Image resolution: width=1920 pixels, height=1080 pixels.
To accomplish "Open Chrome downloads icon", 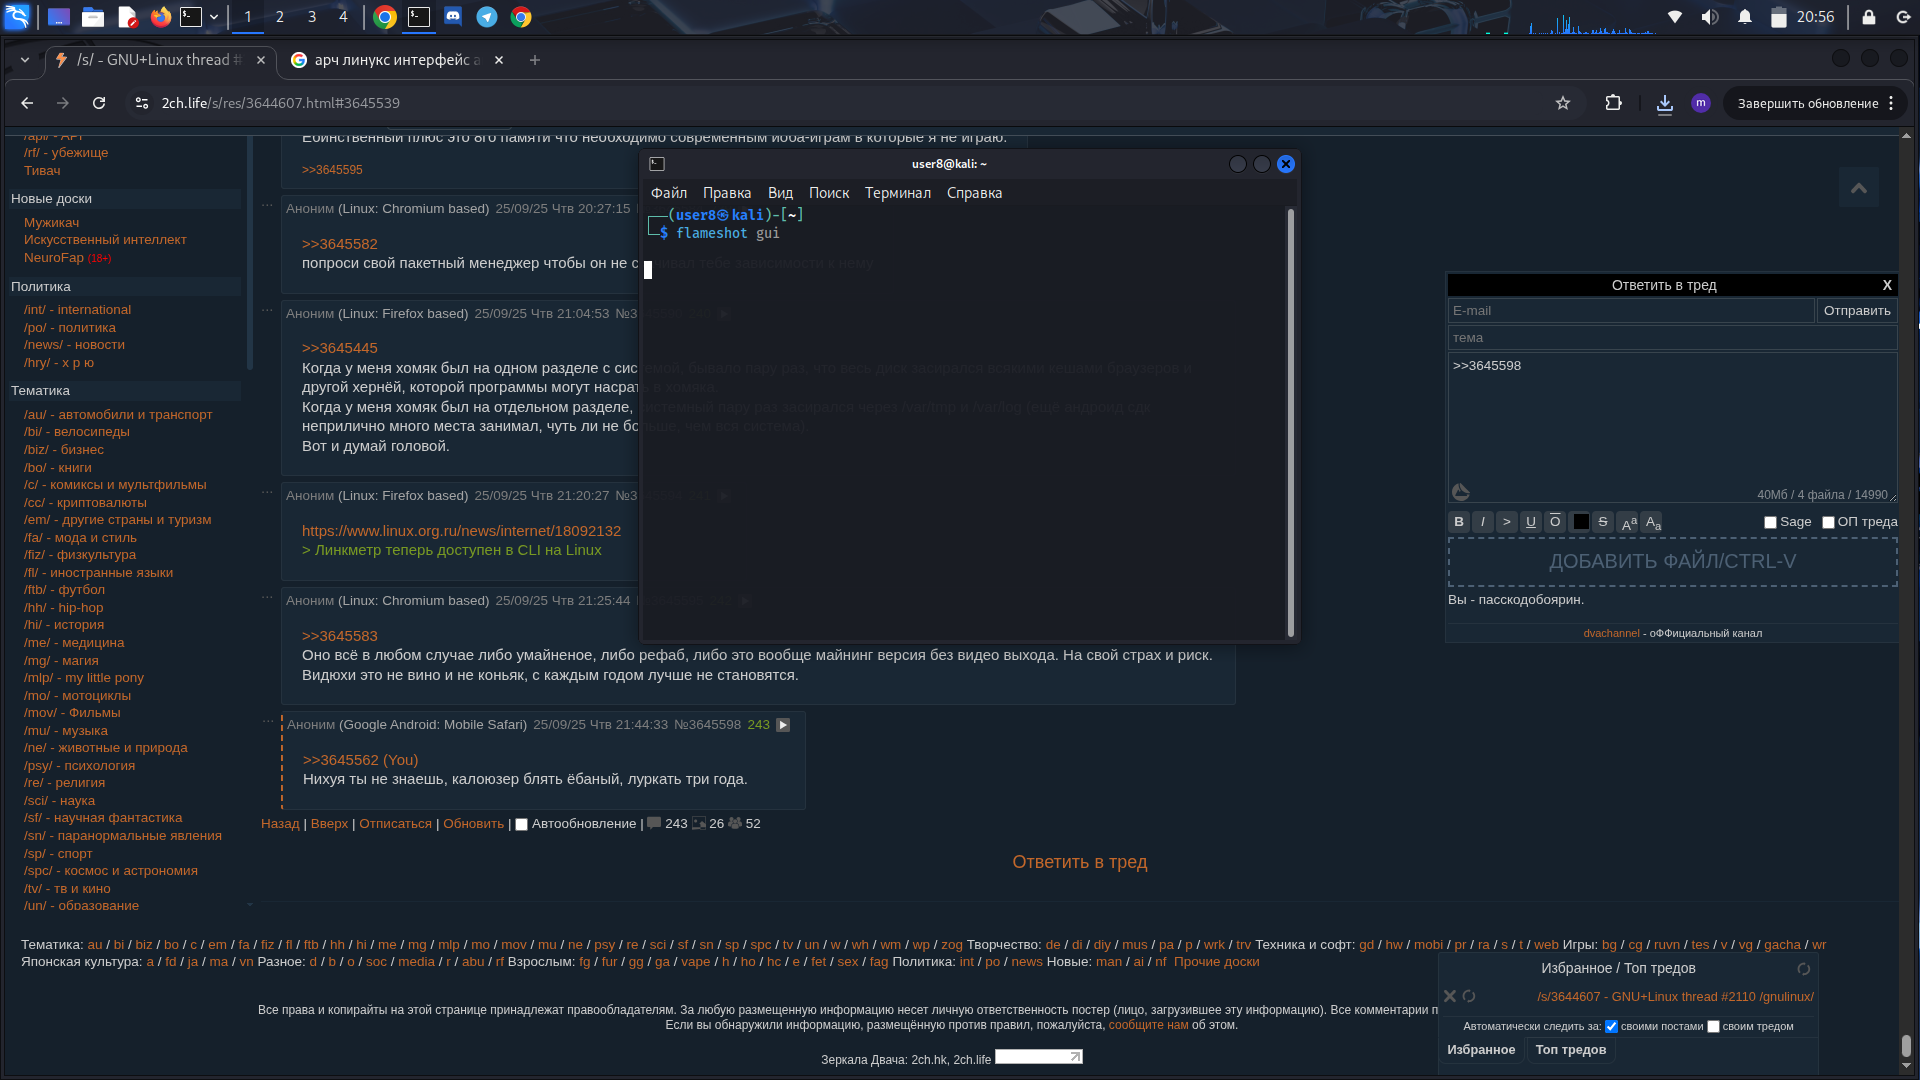I will (x=1665, y=103).
